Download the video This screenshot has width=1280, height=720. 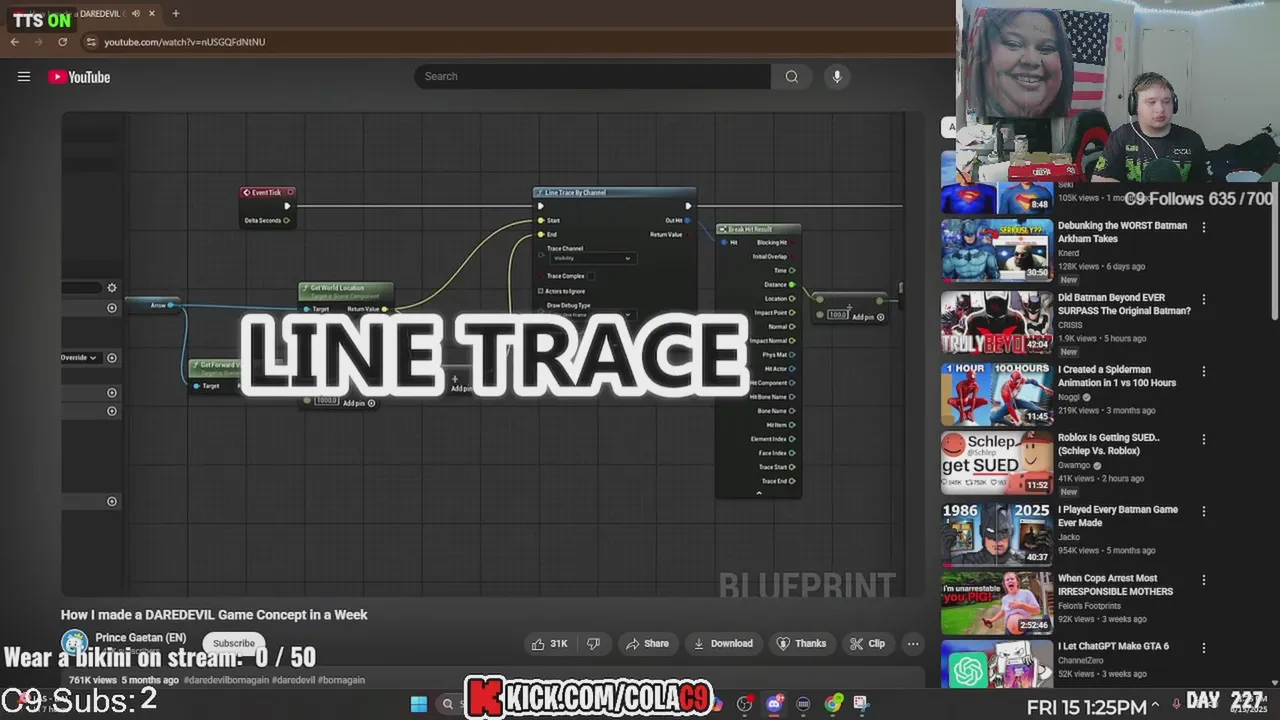point(723,644)
